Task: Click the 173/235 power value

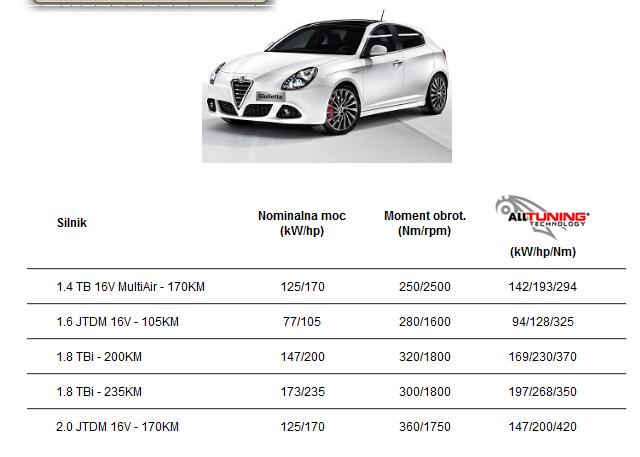Action: click(302, 392)
